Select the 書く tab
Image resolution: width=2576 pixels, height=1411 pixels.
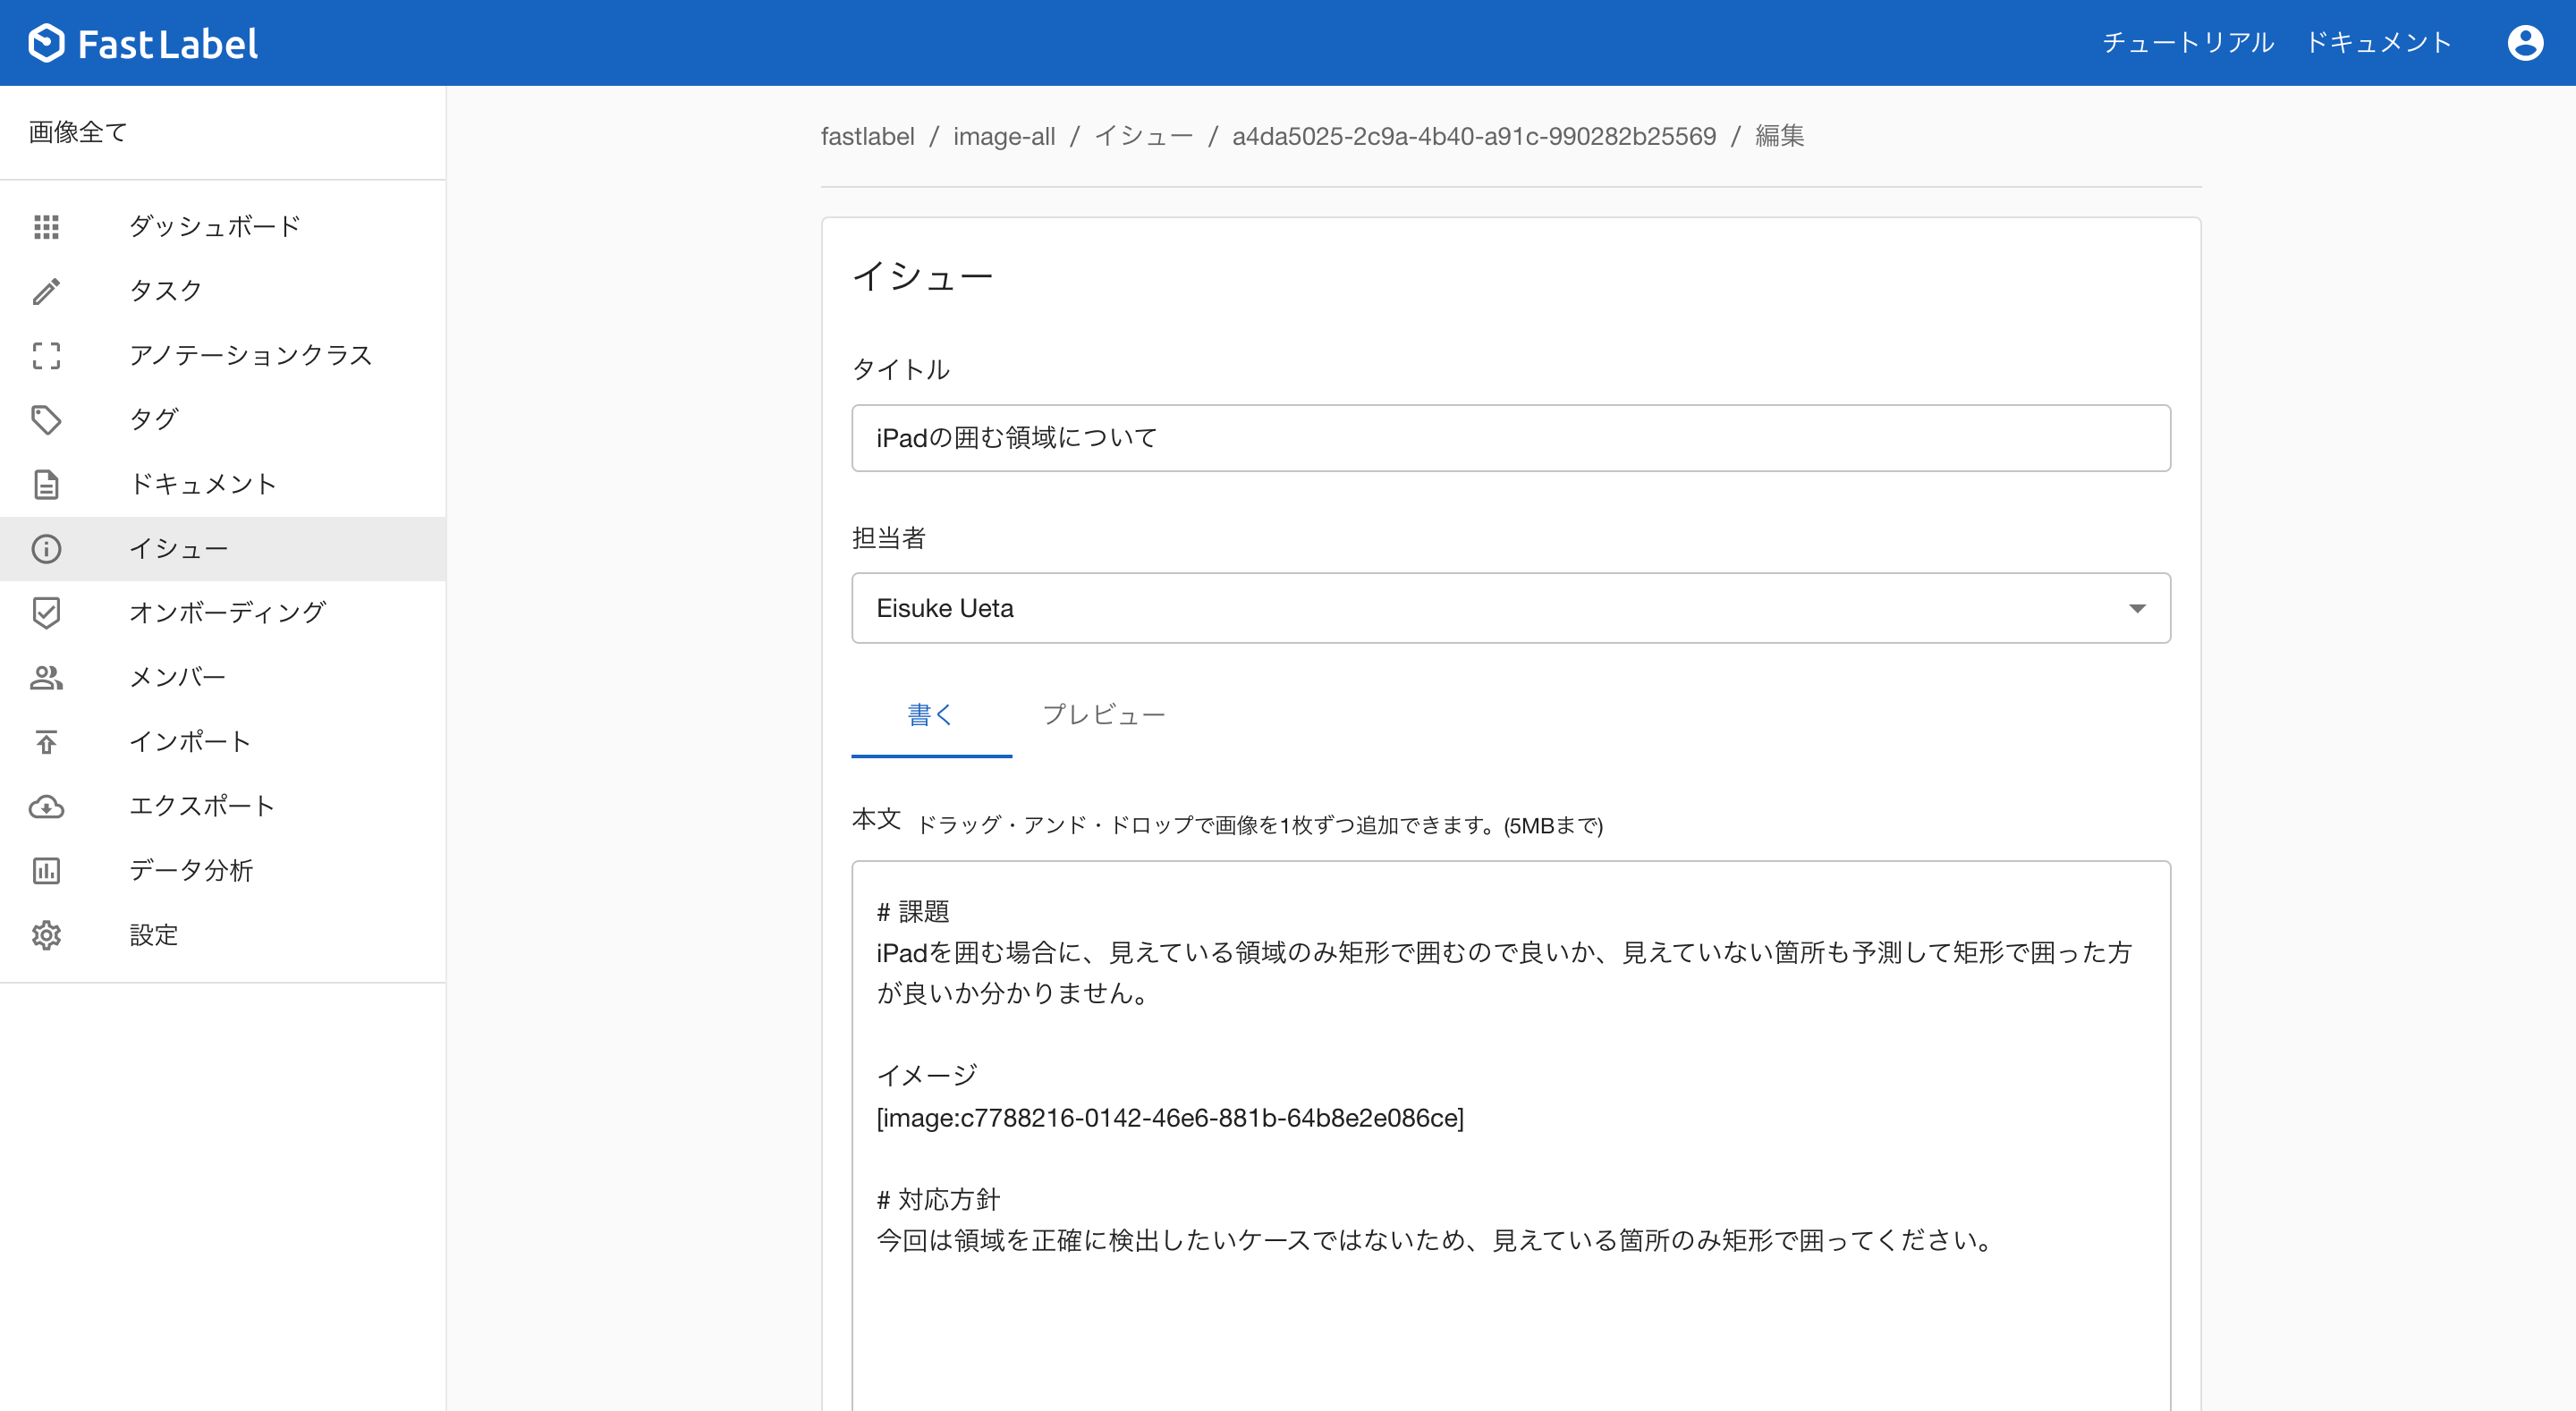coord(930,715)
